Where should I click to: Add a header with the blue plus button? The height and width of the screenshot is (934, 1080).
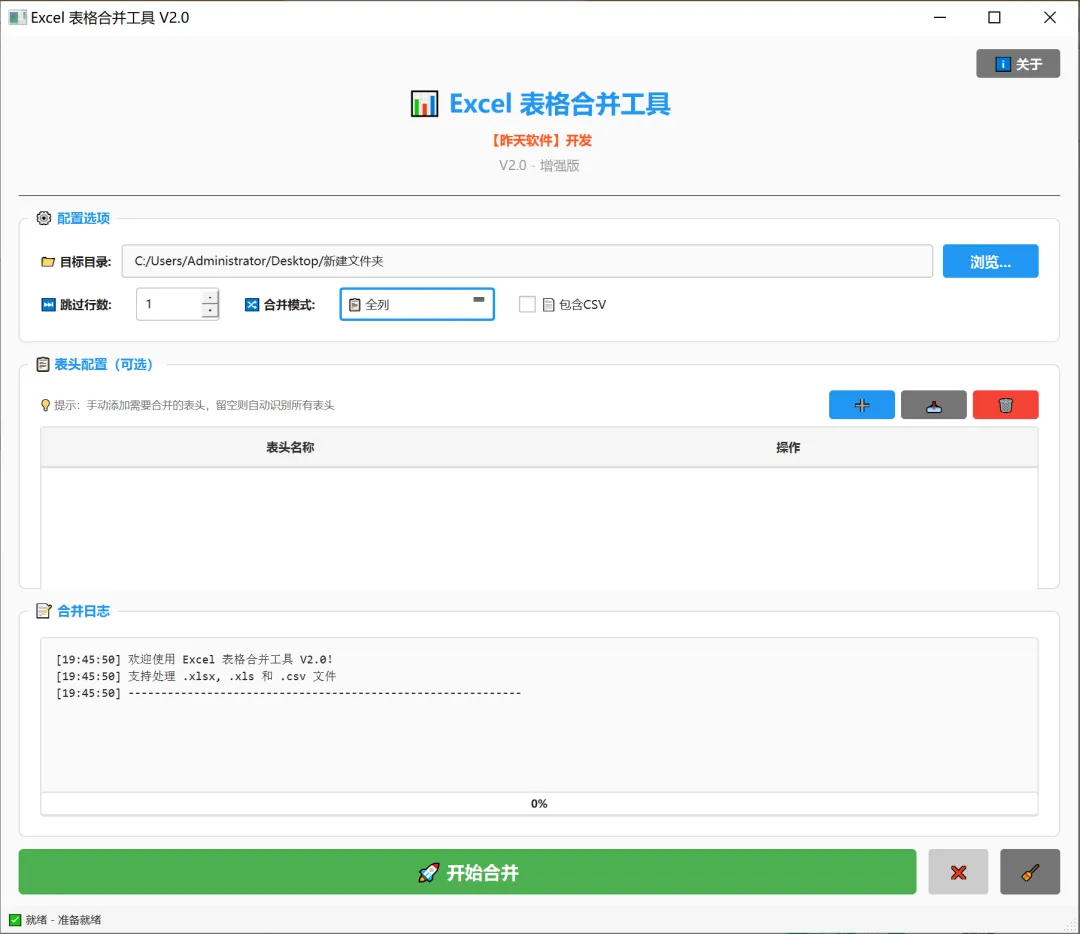click(x=861, y=405)
